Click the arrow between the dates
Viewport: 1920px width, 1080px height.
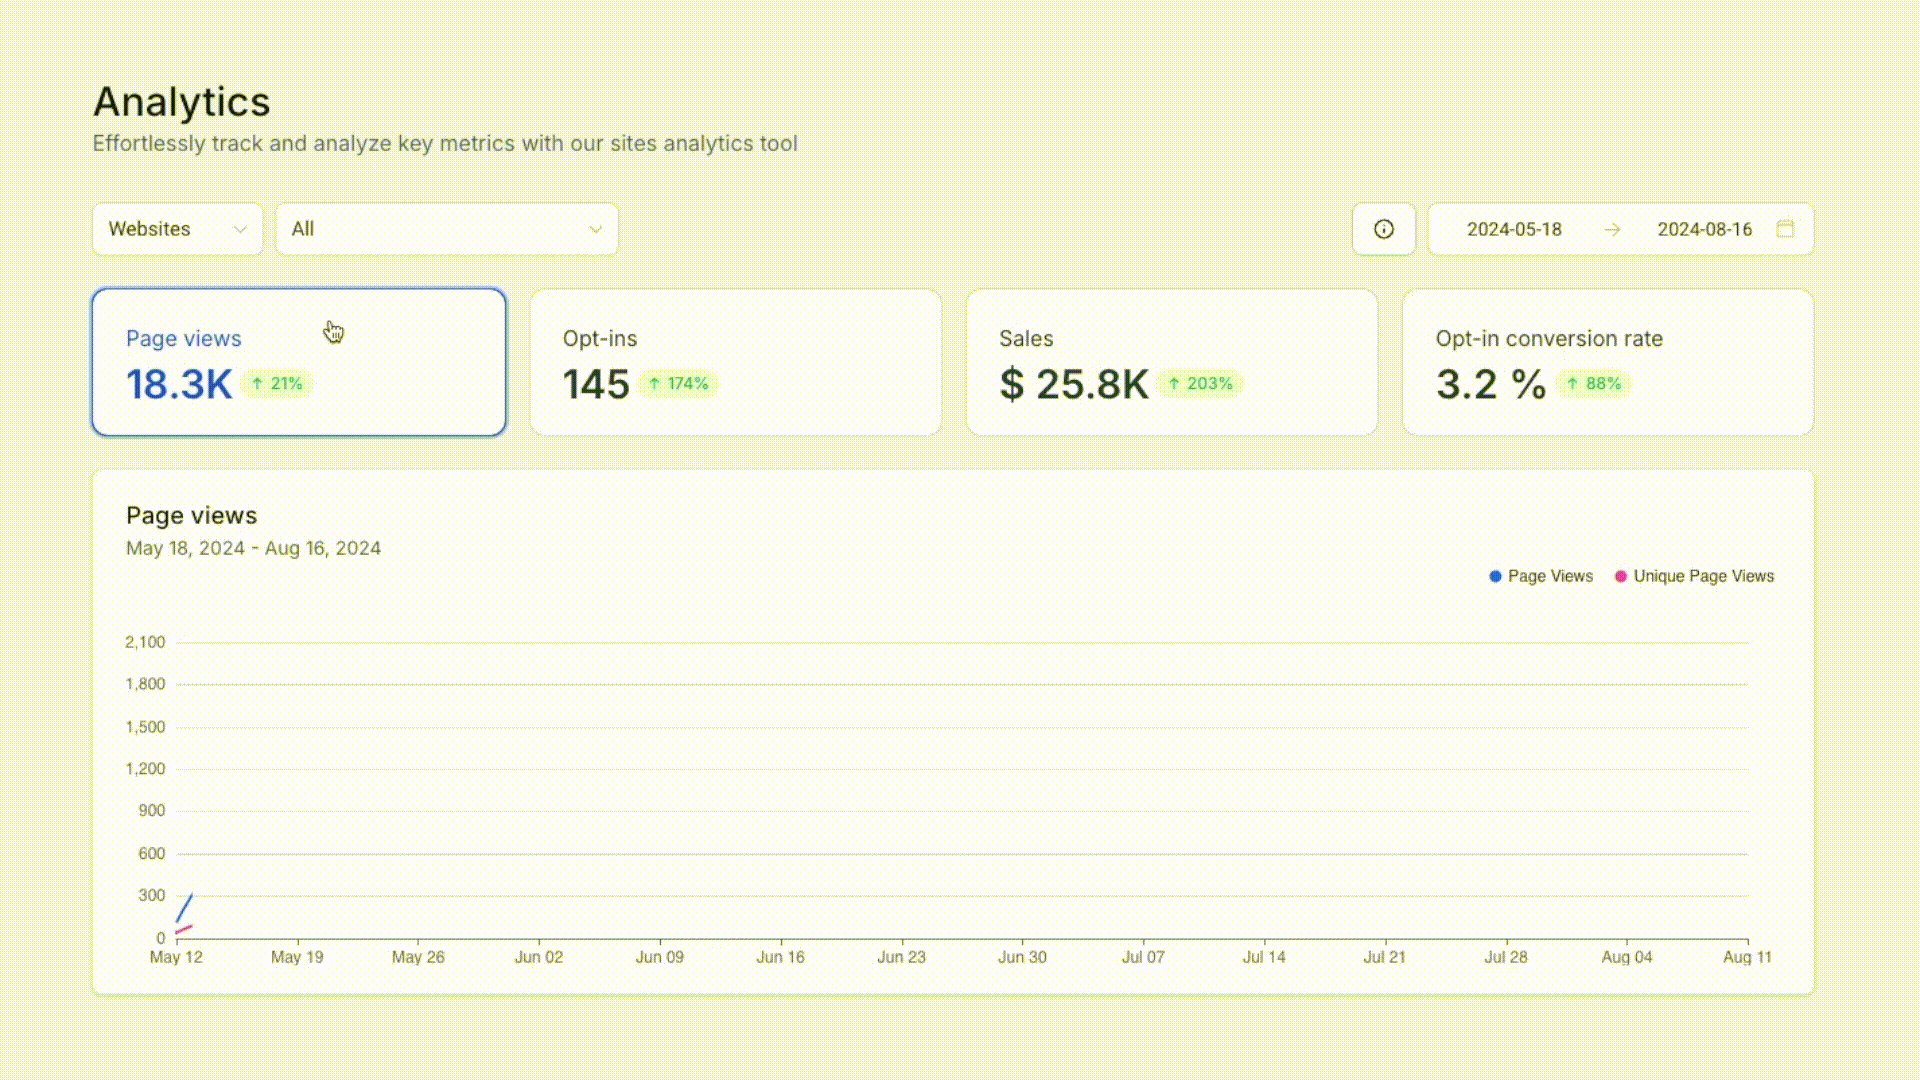[x=1612, y=229]
